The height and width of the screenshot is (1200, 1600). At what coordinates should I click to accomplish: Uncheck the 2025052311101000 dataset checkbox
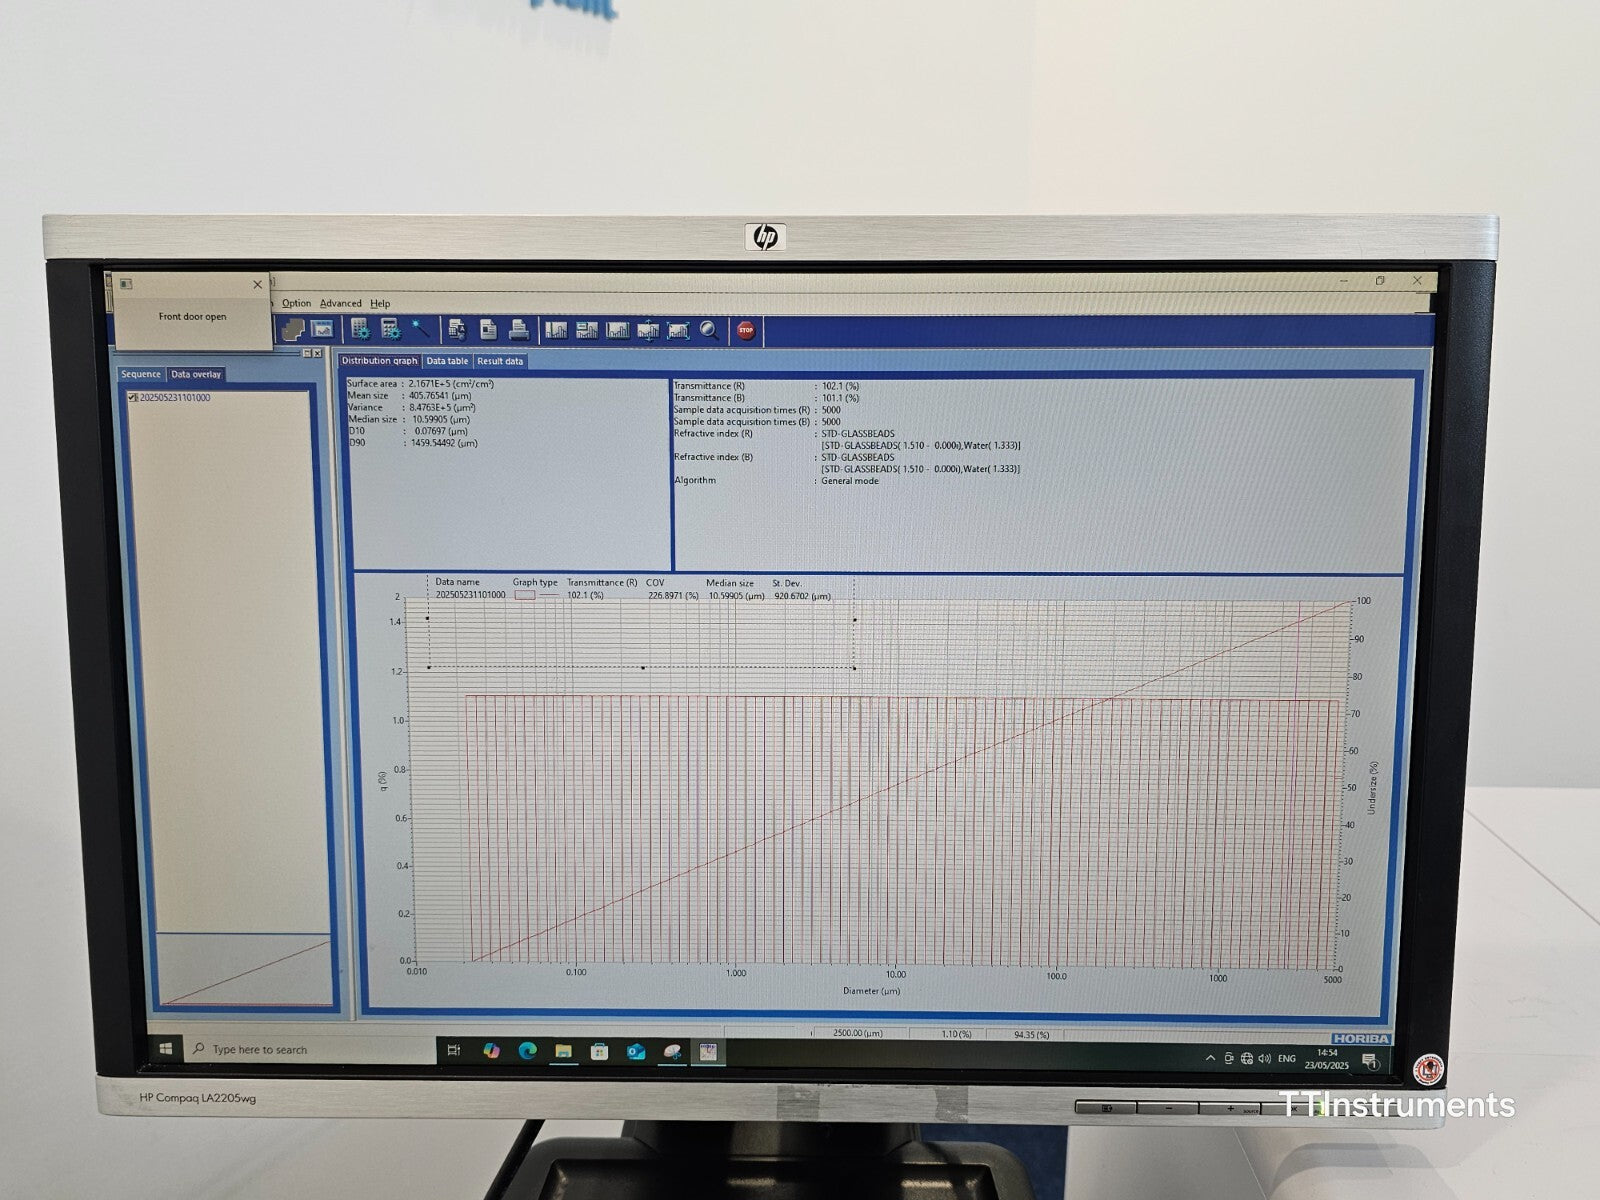(x=133, y=396)
